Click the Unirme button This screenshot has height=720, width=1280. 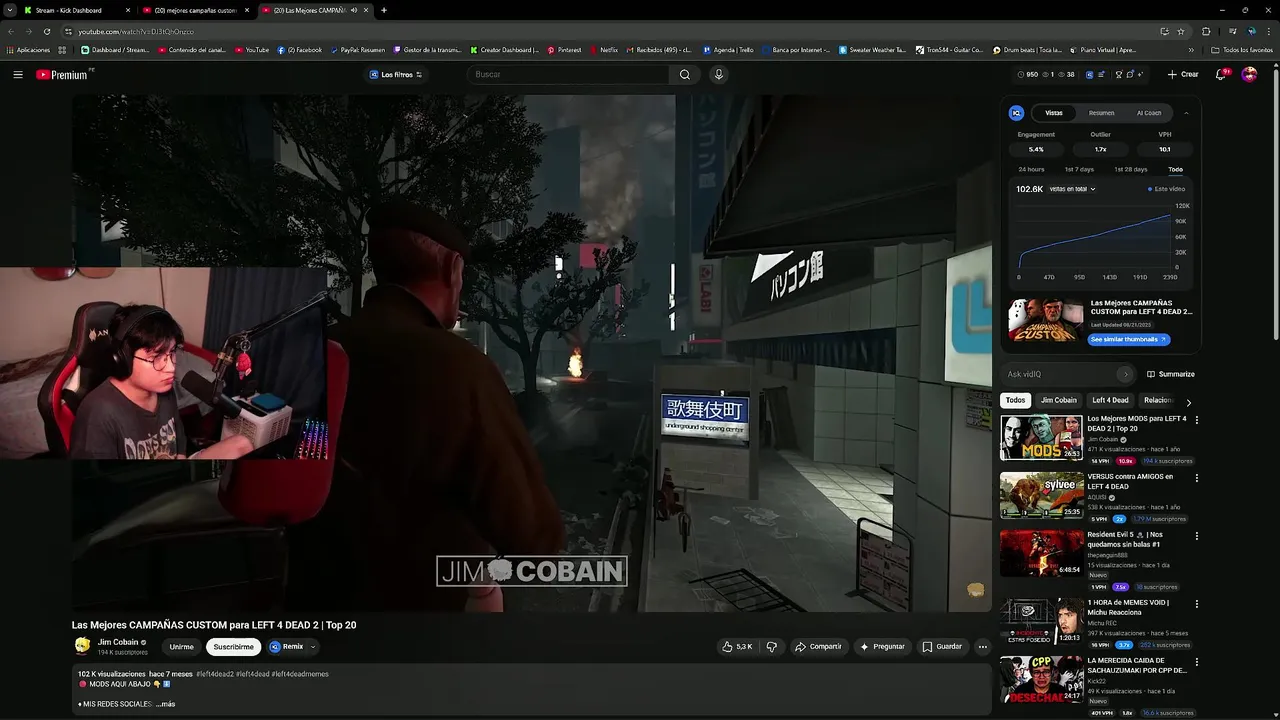(x=181, y=647)
